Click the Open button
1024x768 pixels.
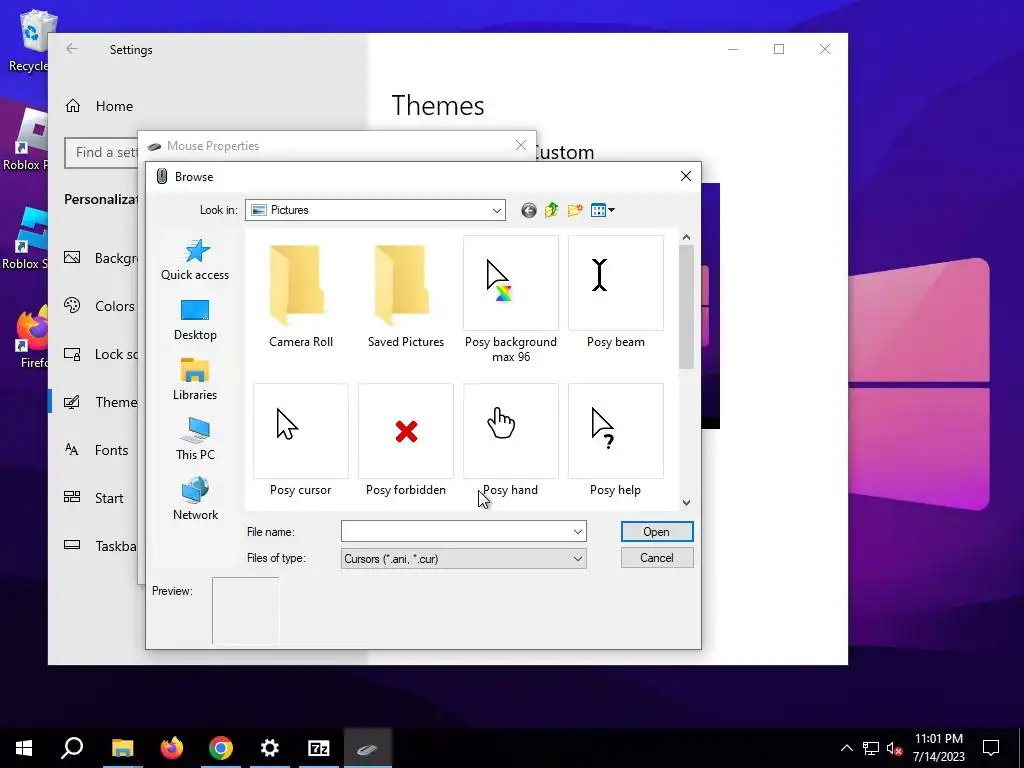click(x=657, y=532)
